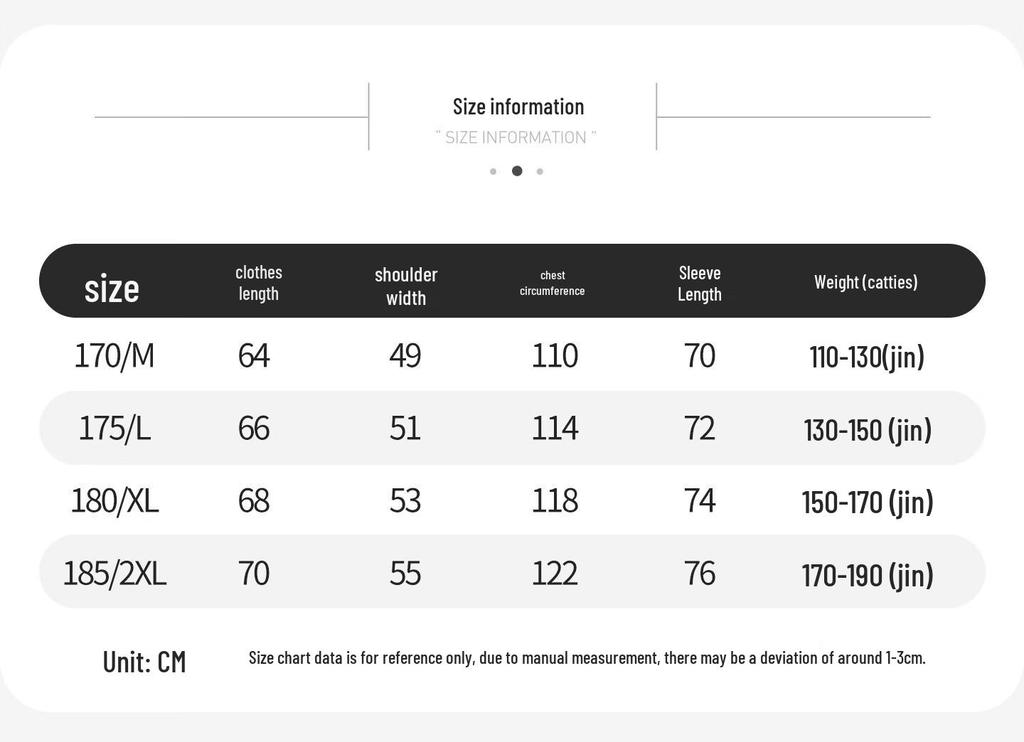Click the third carousel dot indicator
The image size is (1024, 742).
pos(540,171)
